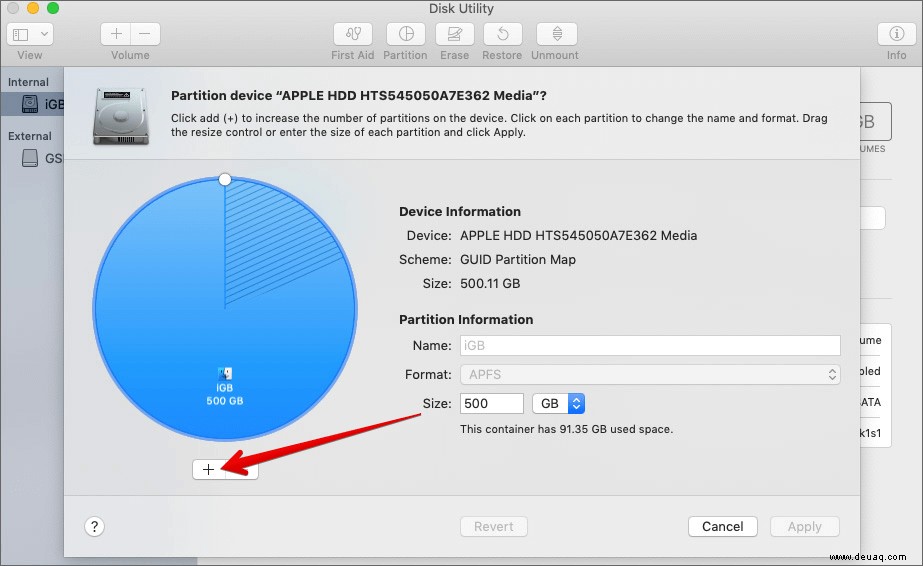This screenshot has height=566, width=923.
Task: Click the Internal sidebar section header
Action: pyautogui.click(x=28, y=82)
